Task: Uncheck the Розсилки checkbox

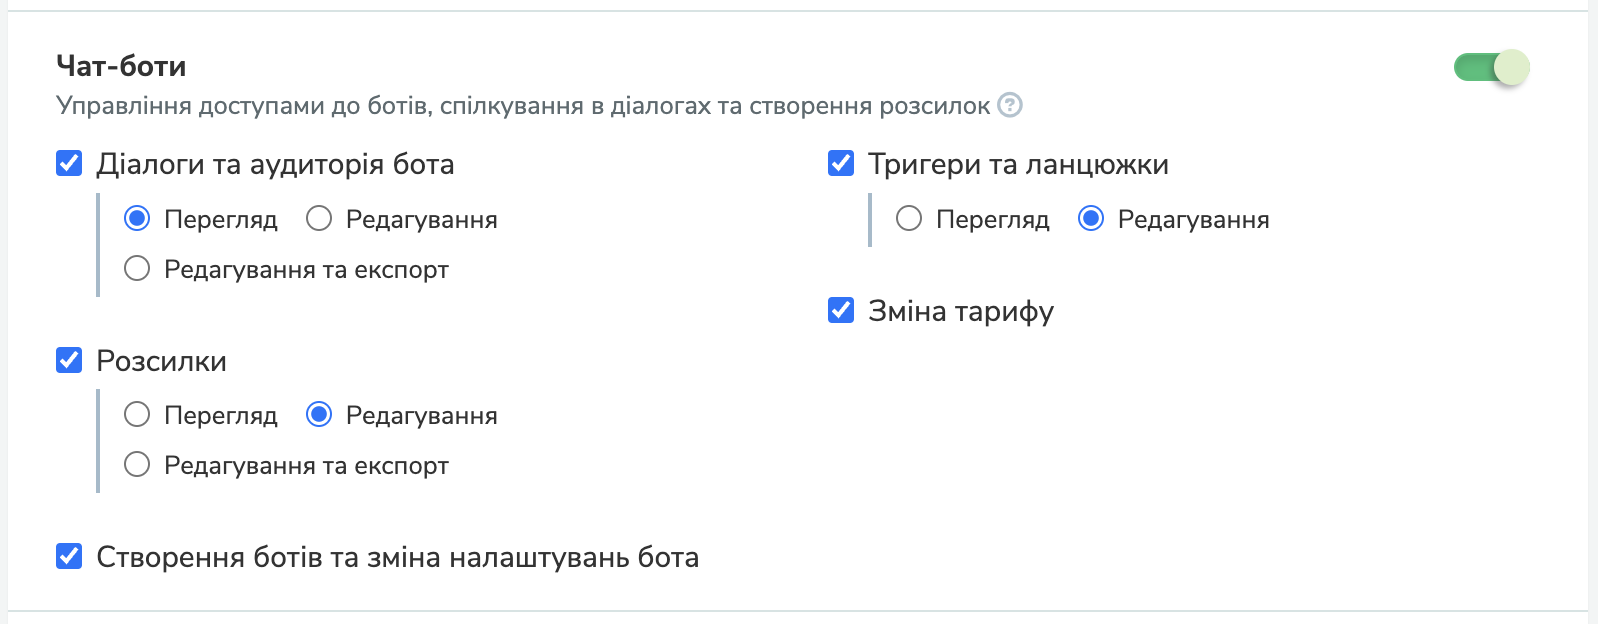Action: pyautogui.click(x=67, y=361)
